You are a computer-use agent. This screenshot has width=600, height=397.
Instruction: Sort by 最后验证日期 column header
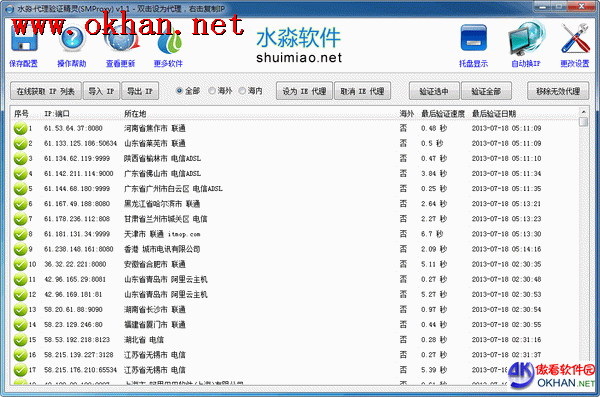point(494,114)
